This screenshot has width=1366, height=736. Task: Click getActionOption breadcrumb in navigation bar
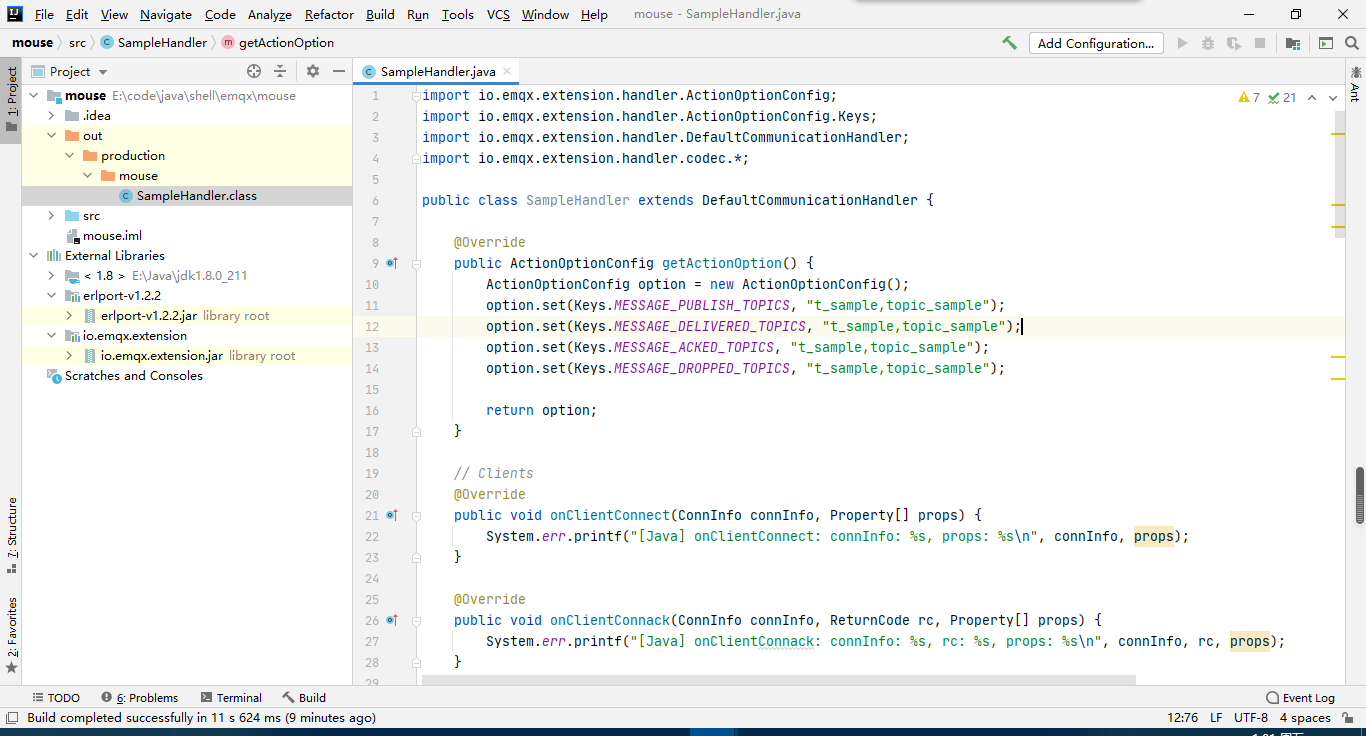pyautogui.click(x=278, y=43)
